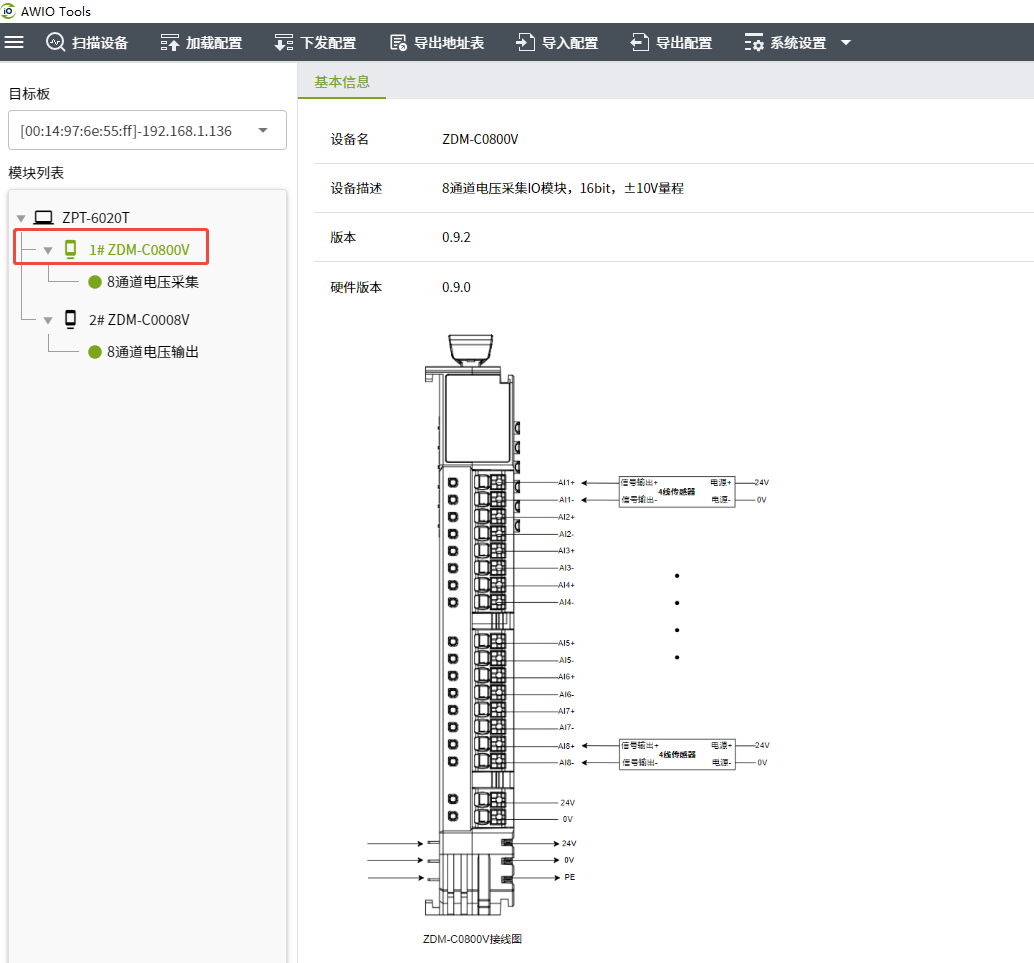Image resolution: width=1034 pixels, height=963 pixels.
Task: Switch to the 基本信息 tab
Action: 342,82
